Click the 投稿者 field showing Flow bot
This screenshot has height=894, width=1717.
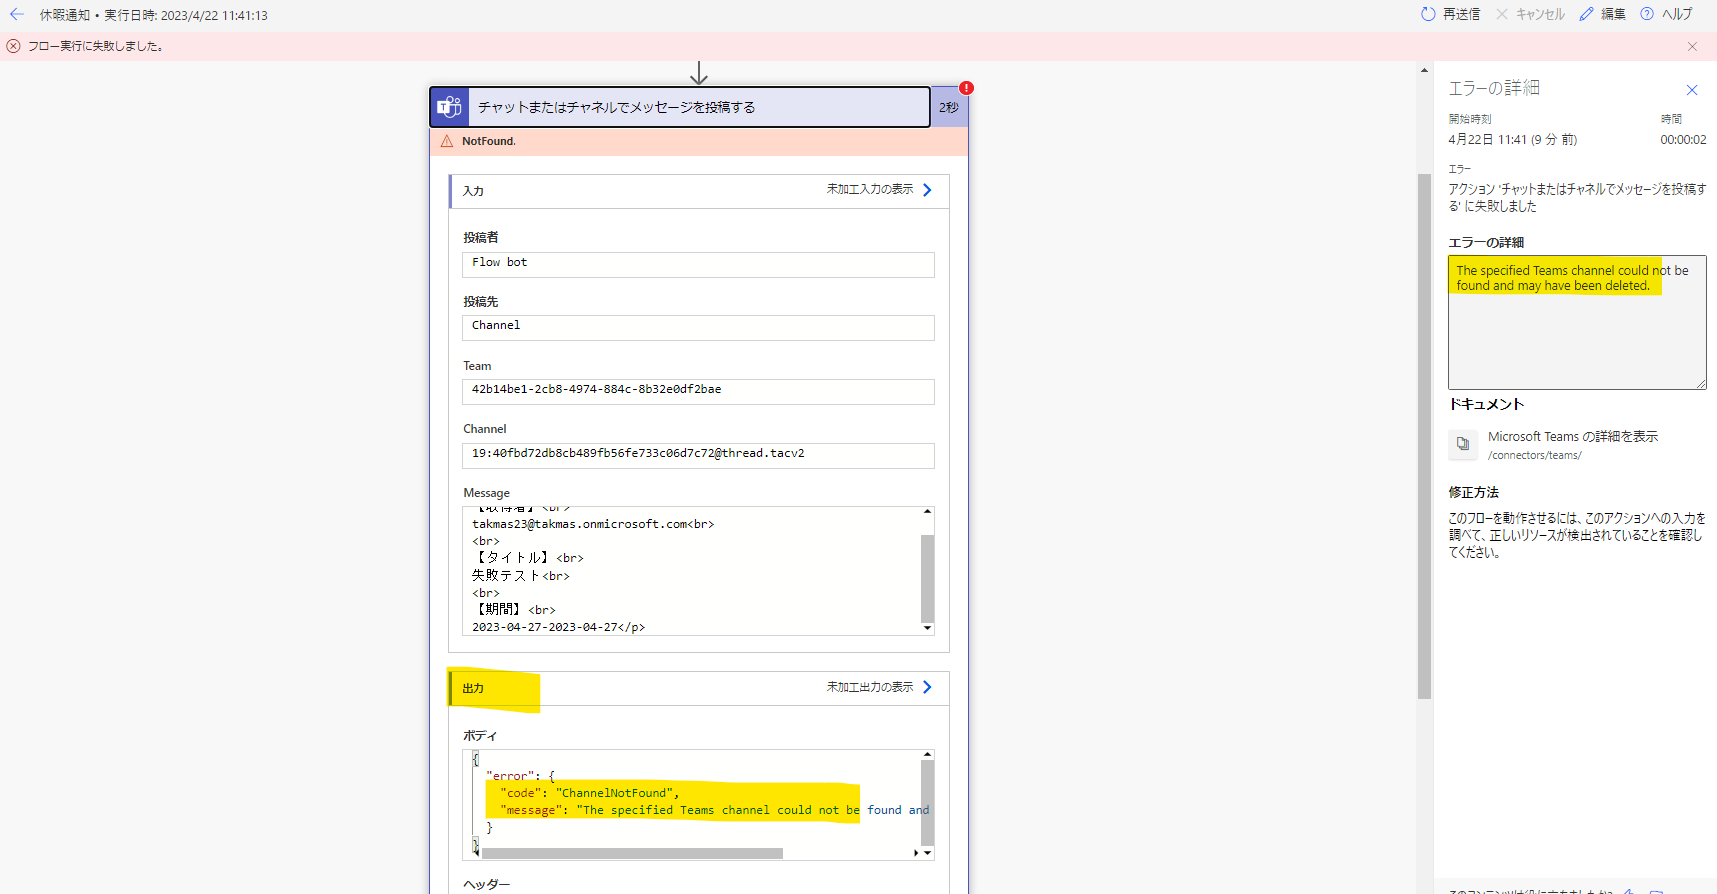[698, 264]
